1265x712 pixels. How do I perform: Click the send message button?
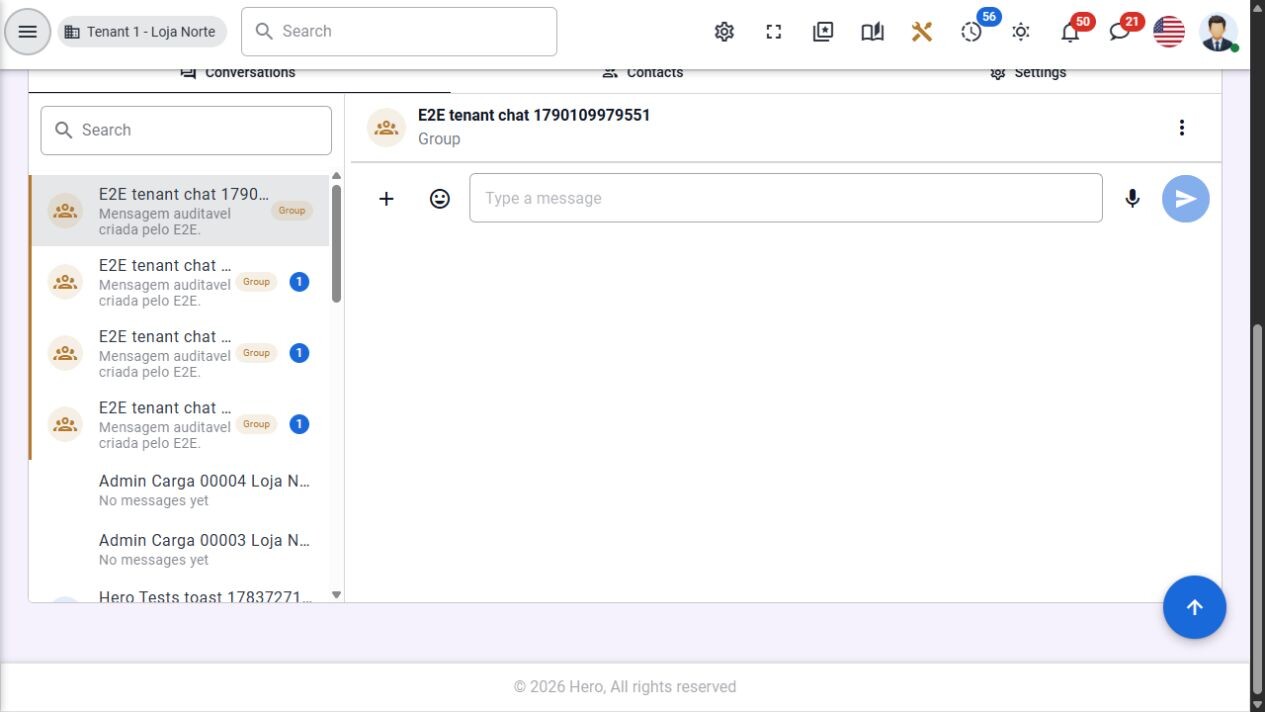click(1186, 199)
